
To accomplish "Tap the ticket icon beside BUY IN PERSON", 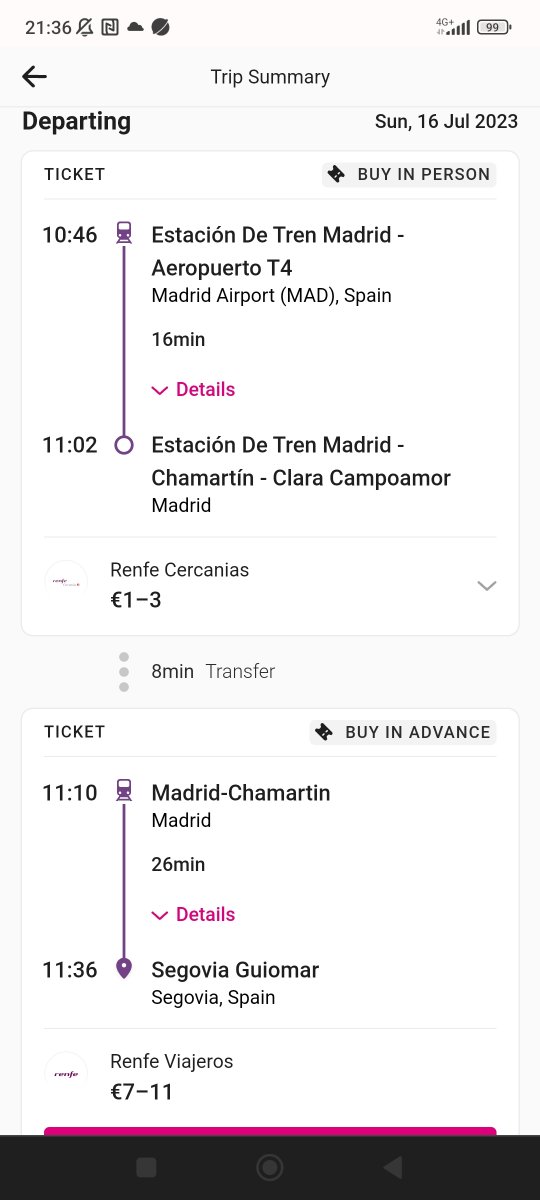I will pos(338,175).
